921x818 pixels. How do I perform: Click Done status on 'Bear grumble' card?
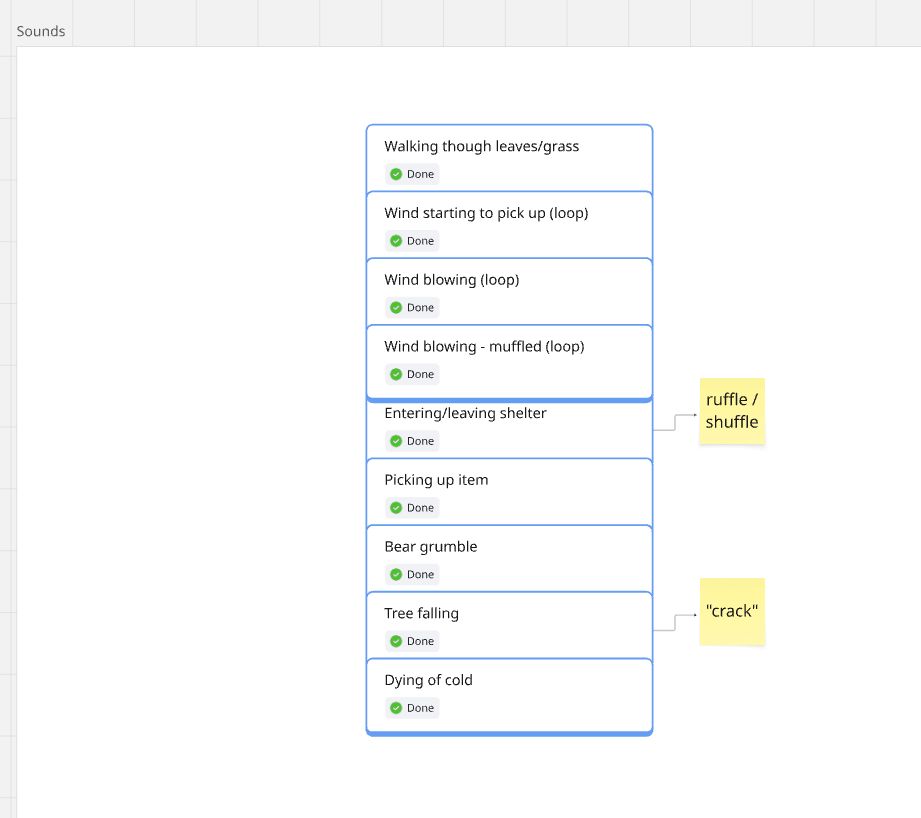pos(412,574)
